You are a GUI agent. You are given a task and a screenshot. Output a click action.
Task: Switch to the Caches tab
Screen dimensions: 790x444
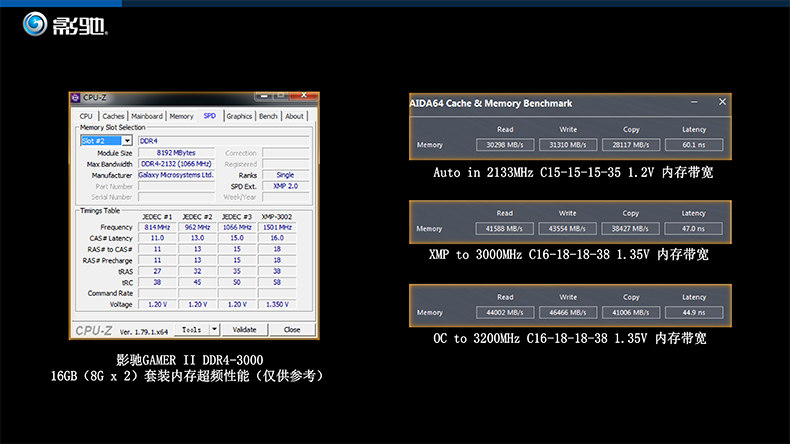click(x=113, y=116)
